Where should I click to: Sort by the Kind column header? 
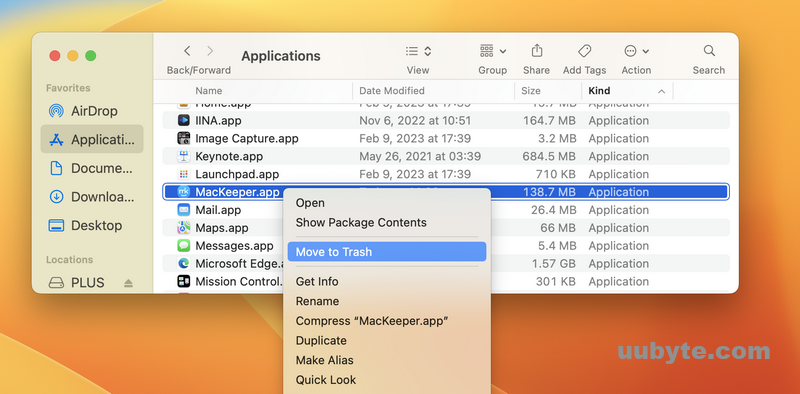pos(599,91)
